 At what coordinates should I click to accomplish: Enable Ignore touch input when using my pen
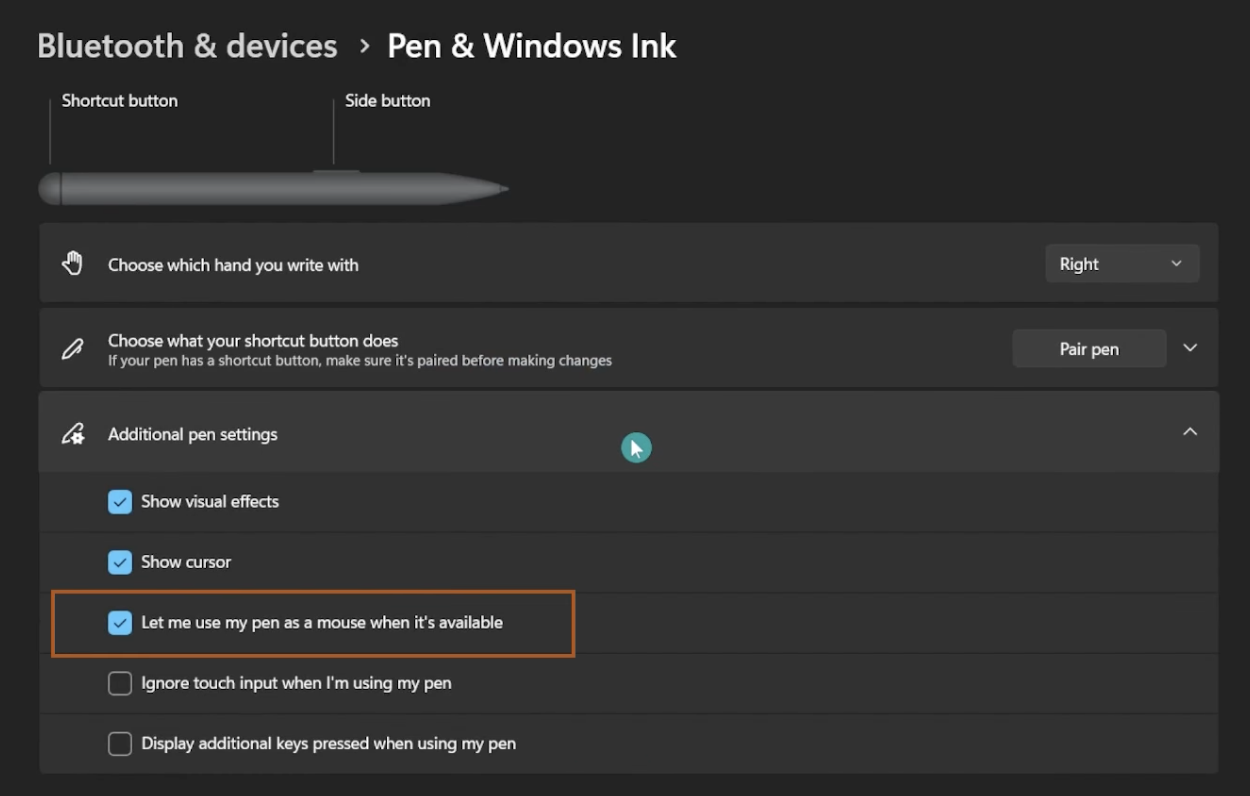click(120, 683)
